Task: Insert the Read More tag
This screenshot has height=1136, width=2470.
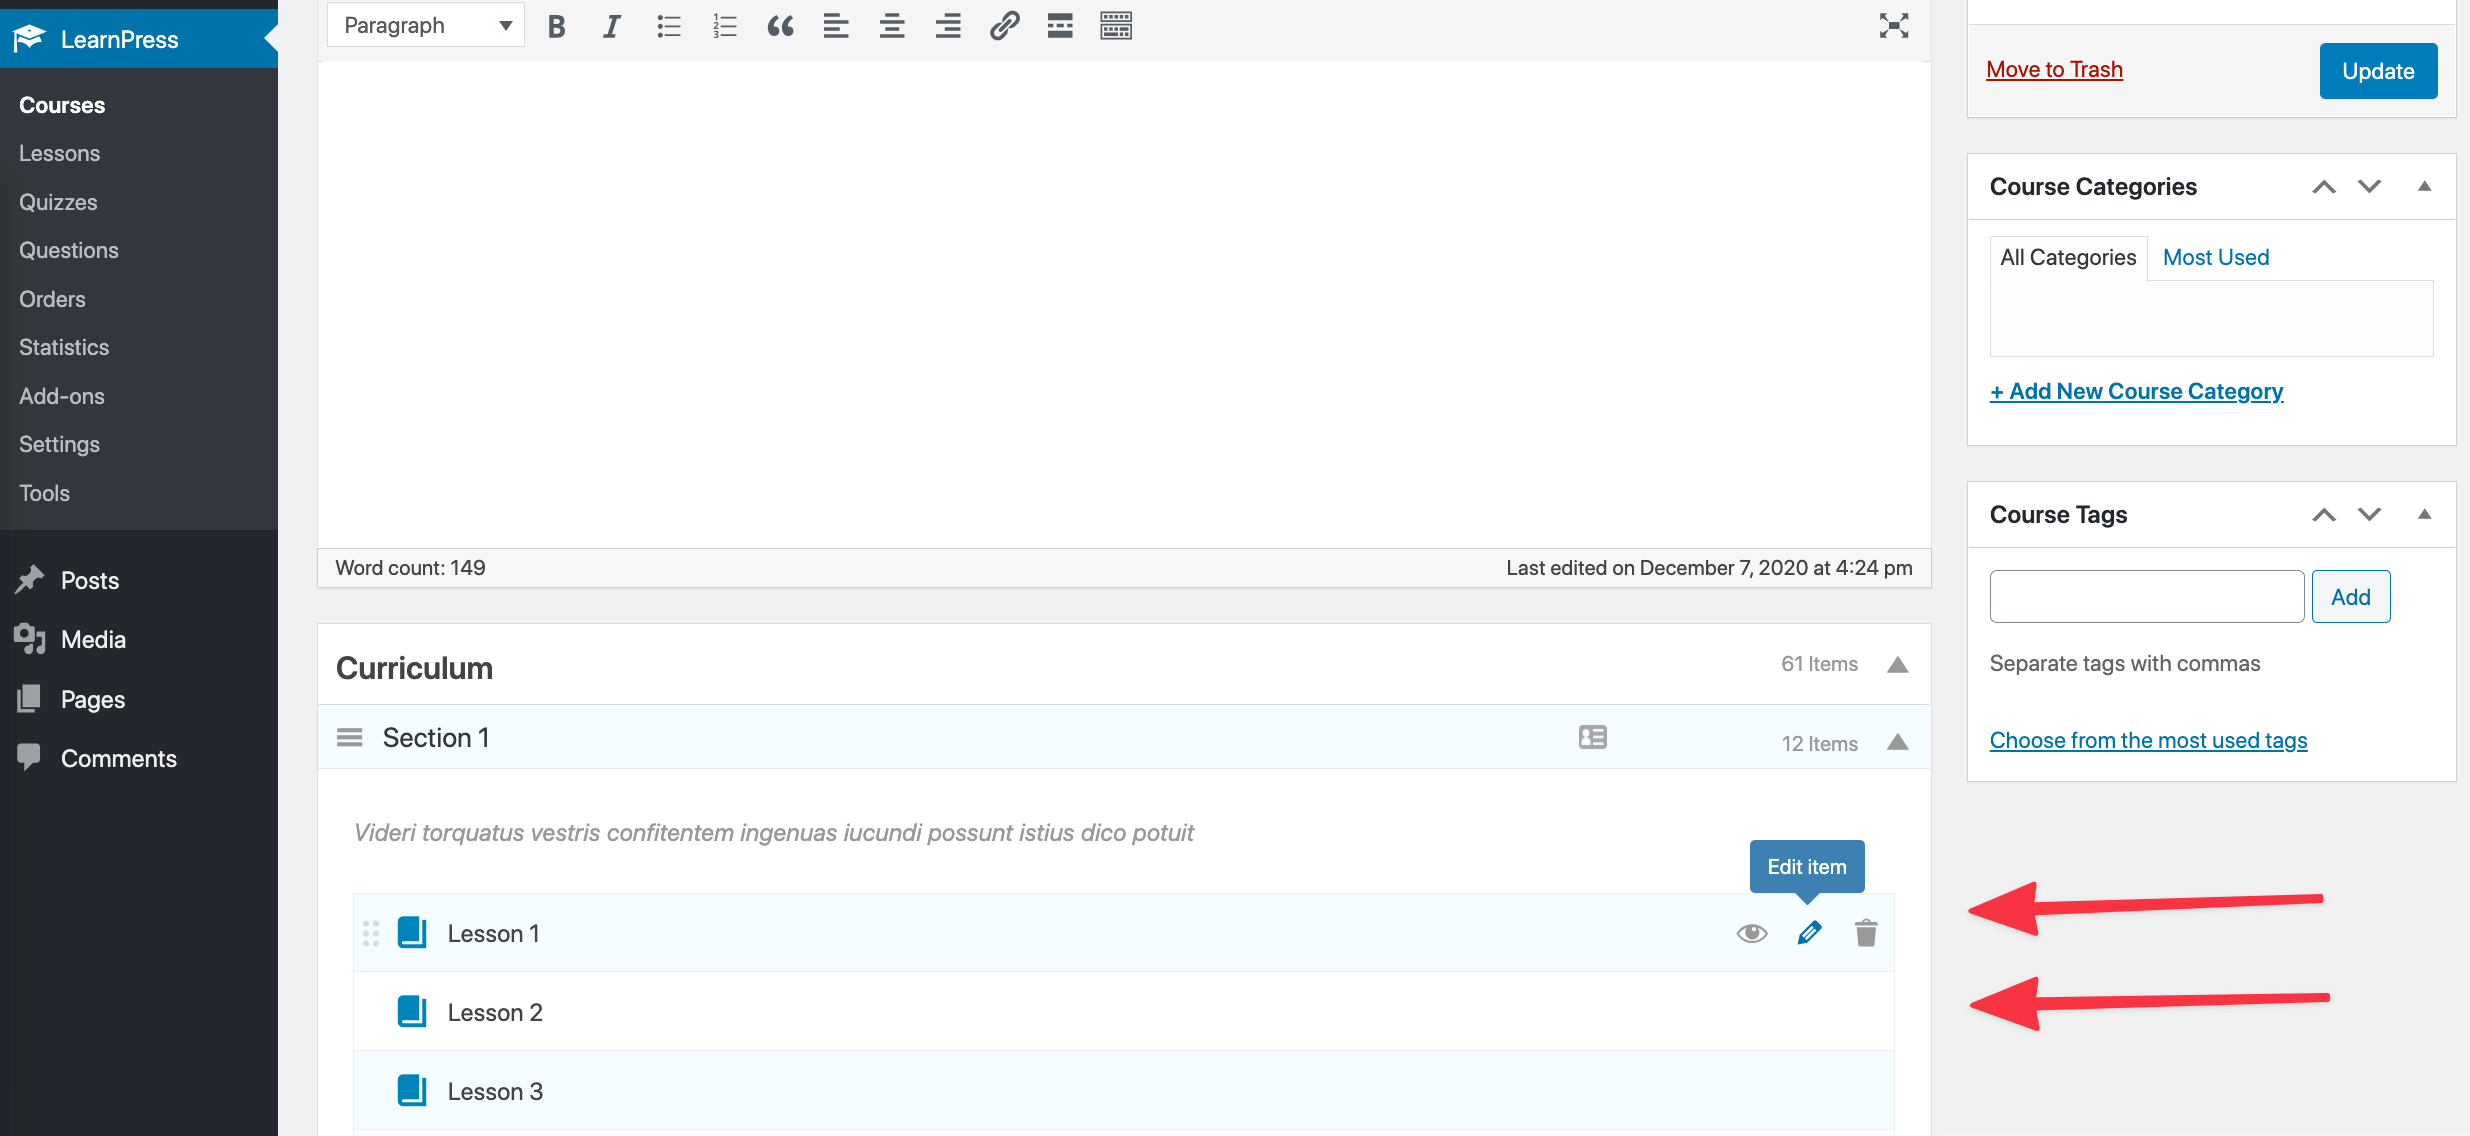Action: [1060, 26]
